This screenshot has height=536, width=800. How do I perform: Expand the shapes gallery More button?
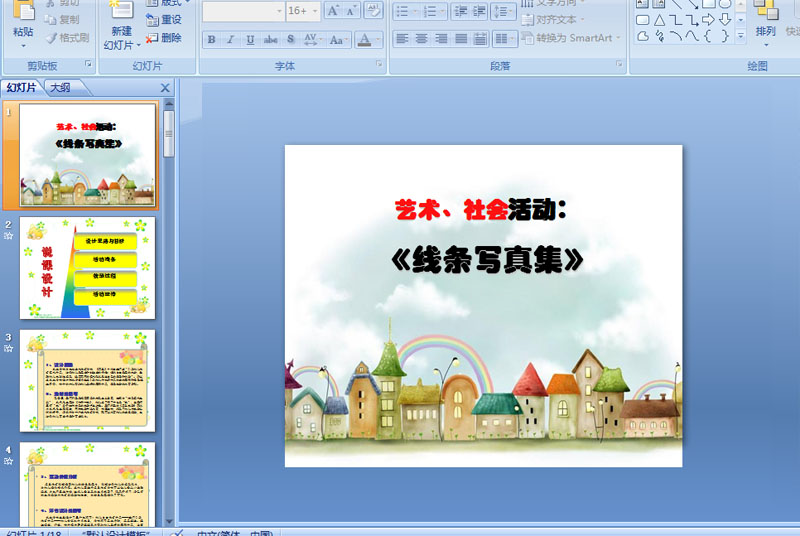pos(741,36)
